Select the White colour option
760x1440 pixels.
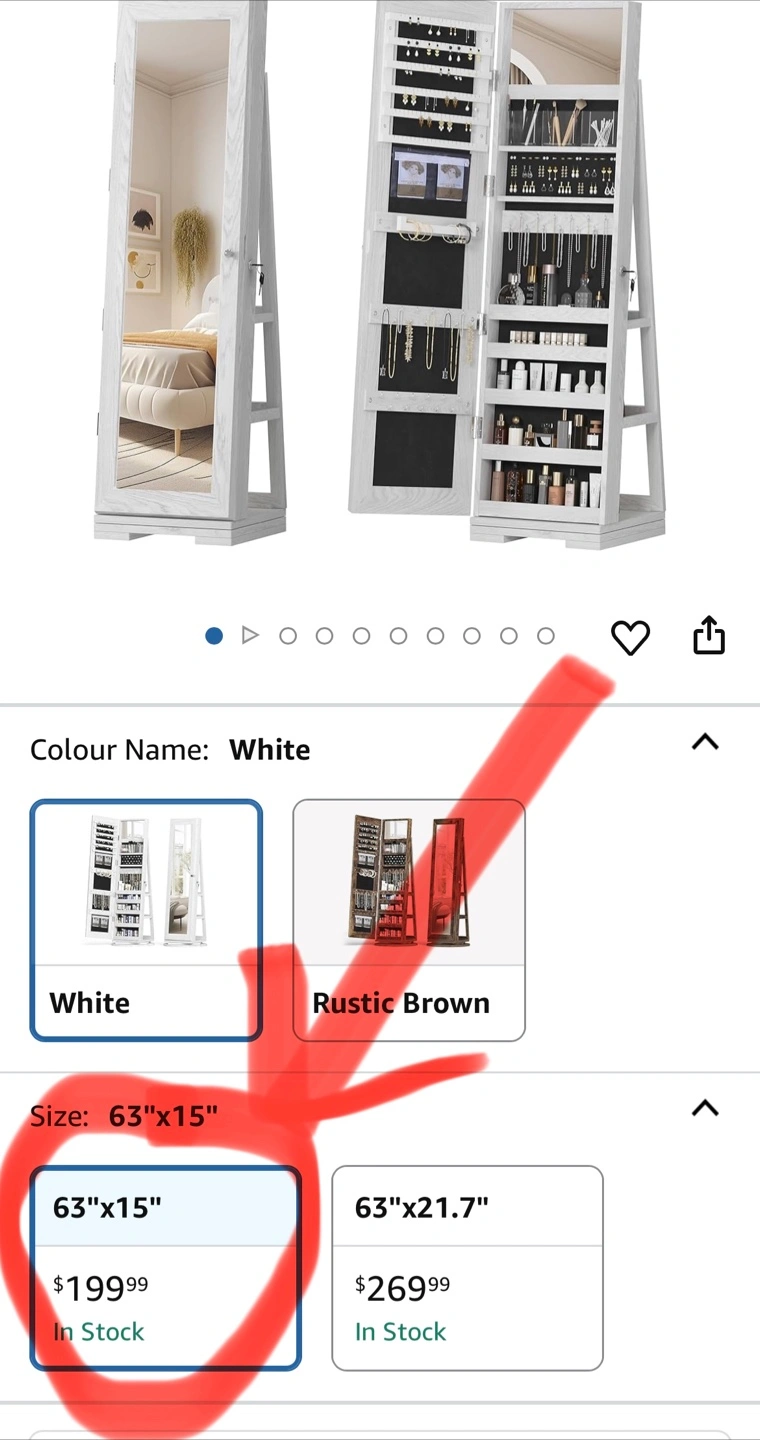click(x=146, y=920)
